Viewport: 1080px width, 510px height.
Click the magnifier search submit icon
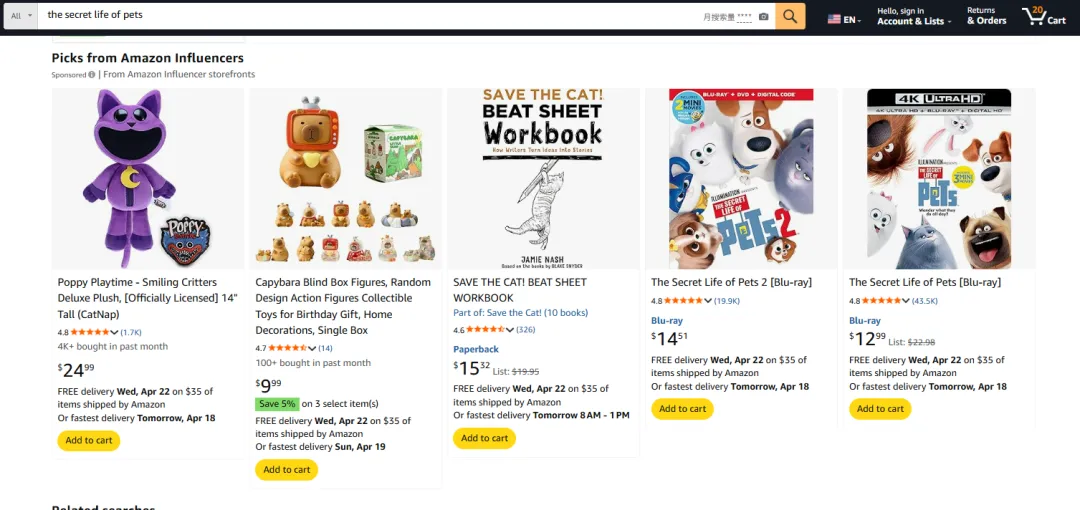click(x=790, y=16)
